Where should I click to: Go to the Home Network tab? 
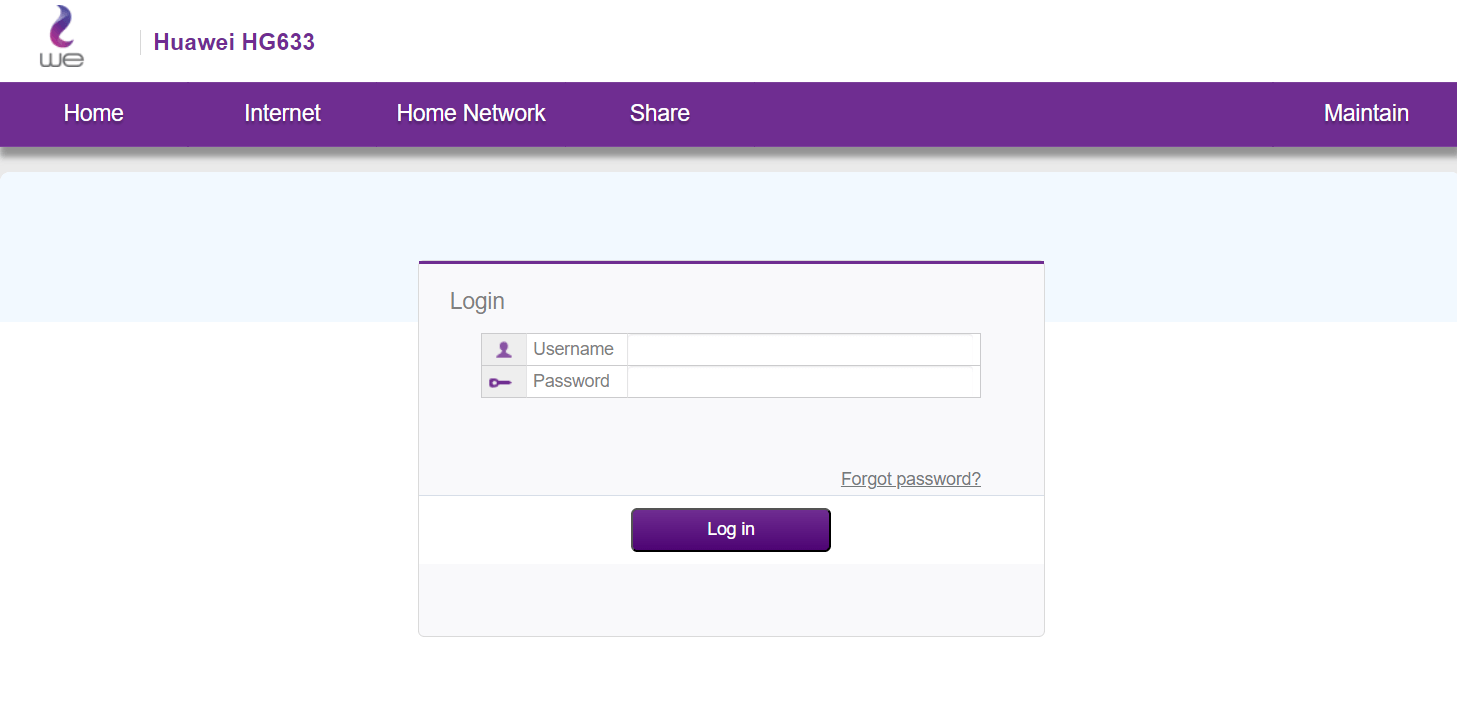(x=470, y=114)
